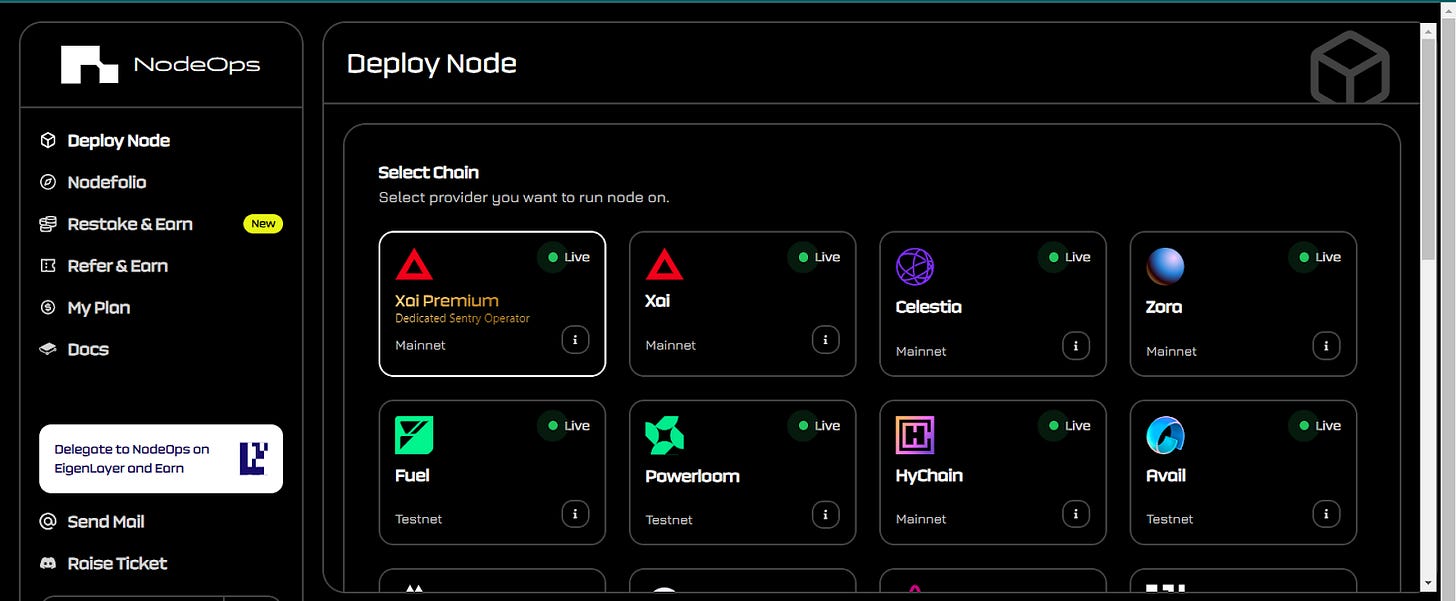Click the Deploy Node cube icon in sidebar
This screenshot has height=601, width=1456.
[x=47, y=141]
